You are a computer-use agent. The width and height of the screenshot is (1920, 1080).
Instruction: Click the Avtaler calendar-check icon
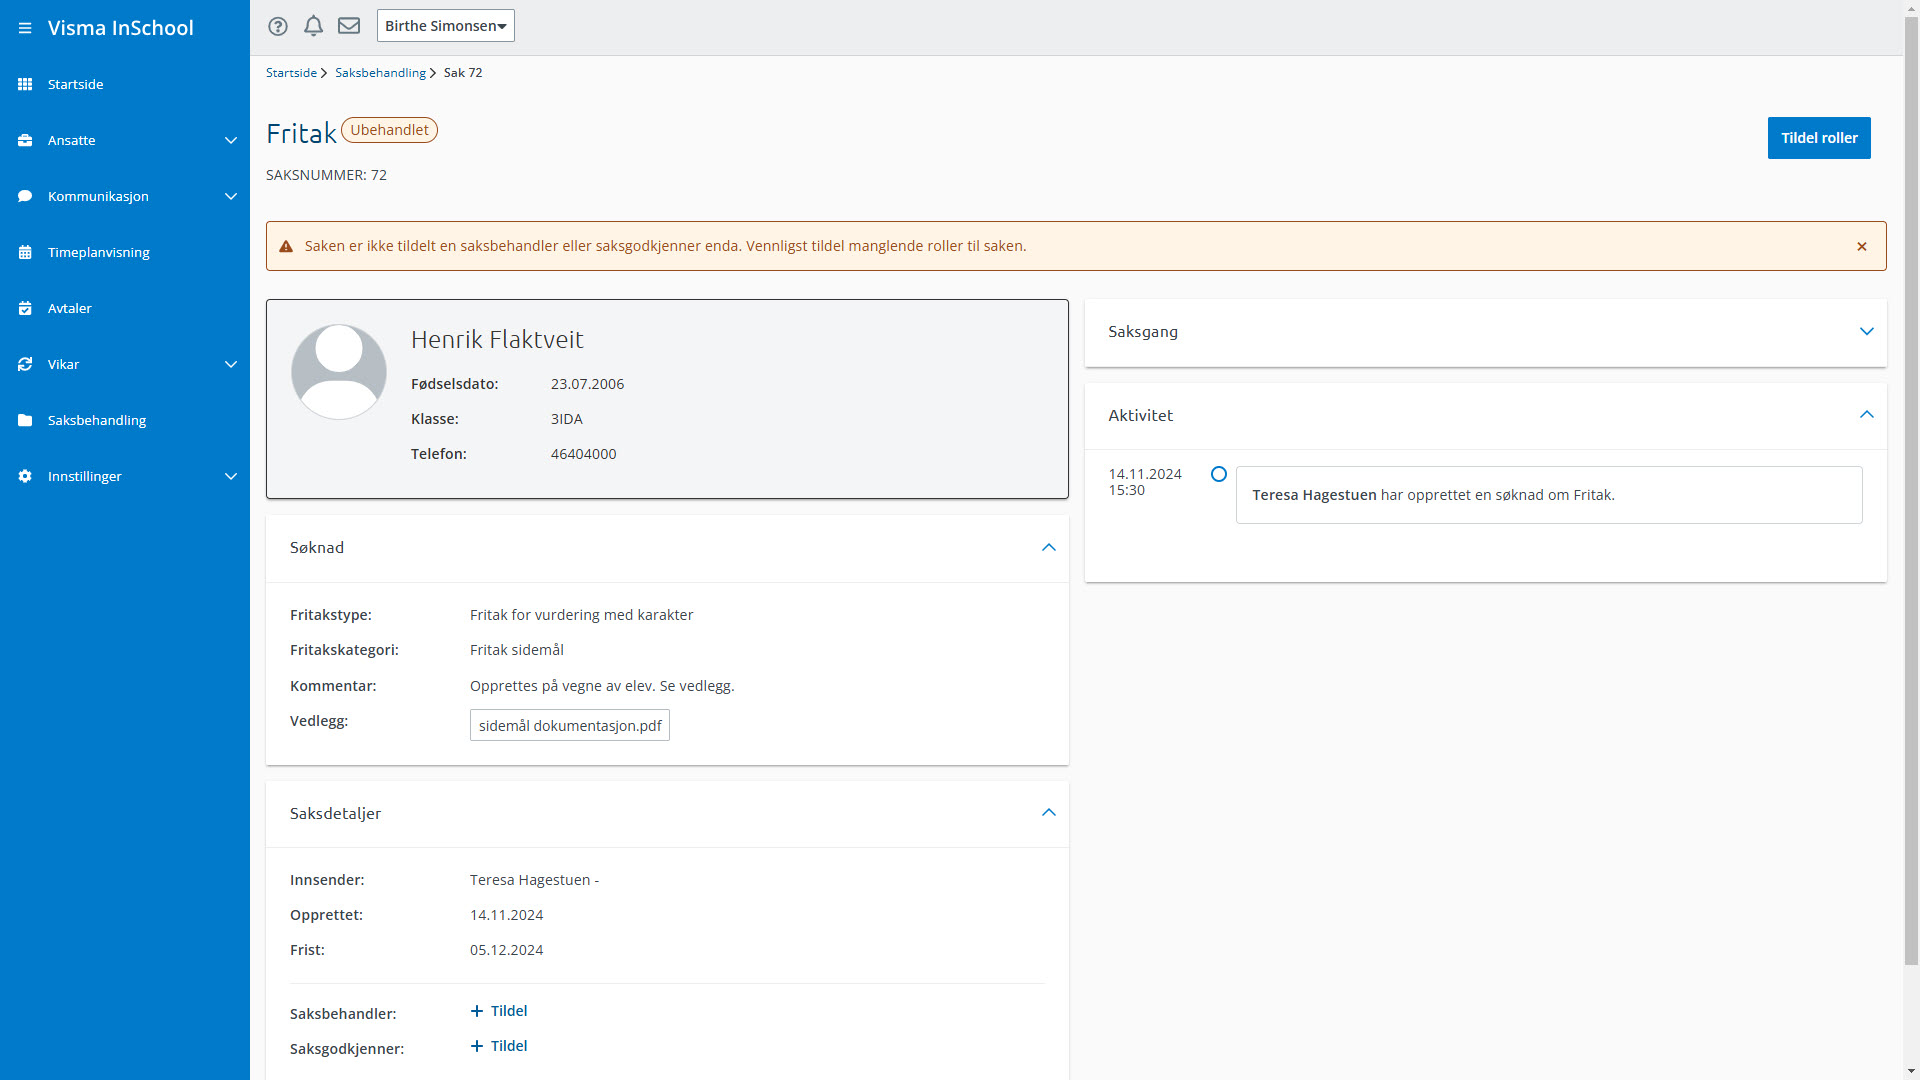25,308
